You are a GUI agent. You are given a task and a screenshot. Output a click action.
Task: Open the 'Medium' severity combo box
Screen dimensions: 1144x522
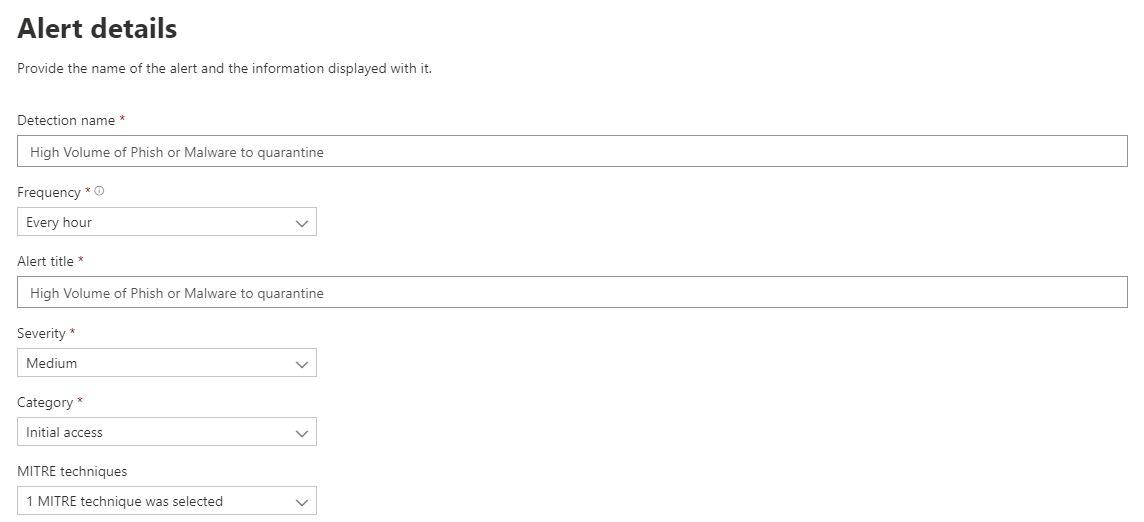tap(167, 363)
